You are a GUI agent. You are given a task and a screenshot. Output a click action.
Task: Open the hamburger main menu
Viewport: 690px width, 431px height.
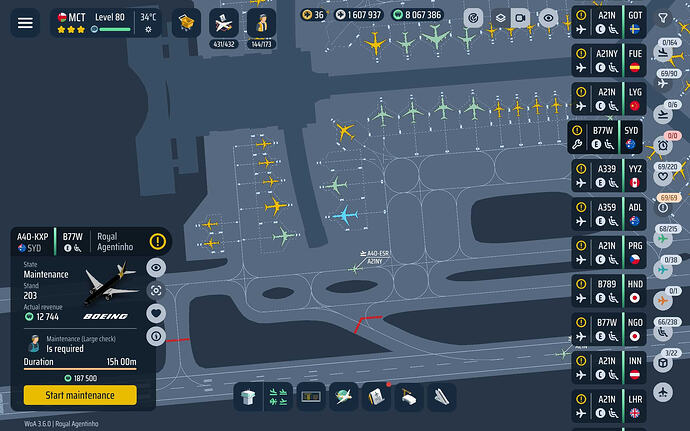click(x=25, y=23)
